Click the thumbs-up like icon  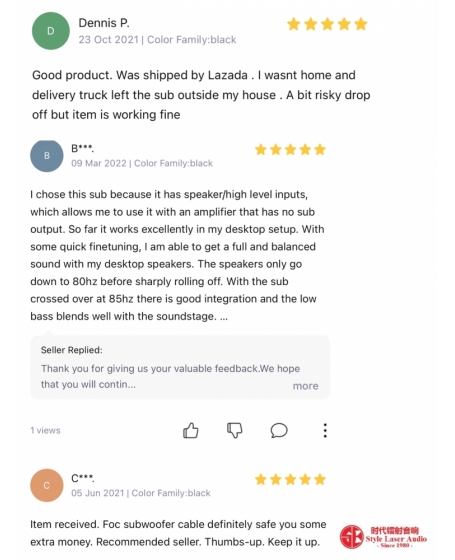pyautogui.click(x=190, y=430)
